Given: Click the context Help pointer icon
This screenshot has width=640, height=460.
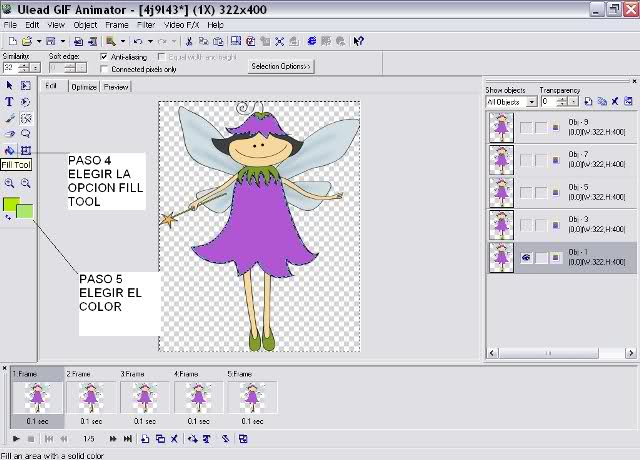Looking at the screenshot, I should point(358,41).
